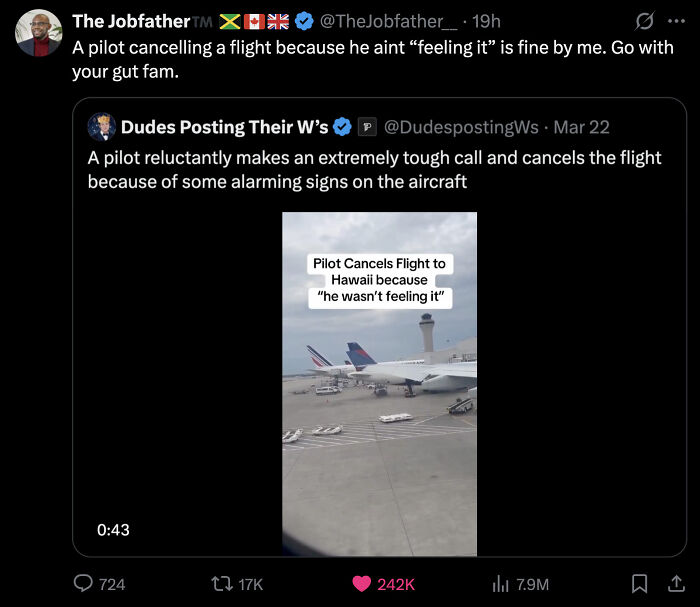Image resolution: width=700 pixels, height=607 pixels.
Task: Click the square affiliate badge icon
Action: pyautogui.click(x=367, y=127)
